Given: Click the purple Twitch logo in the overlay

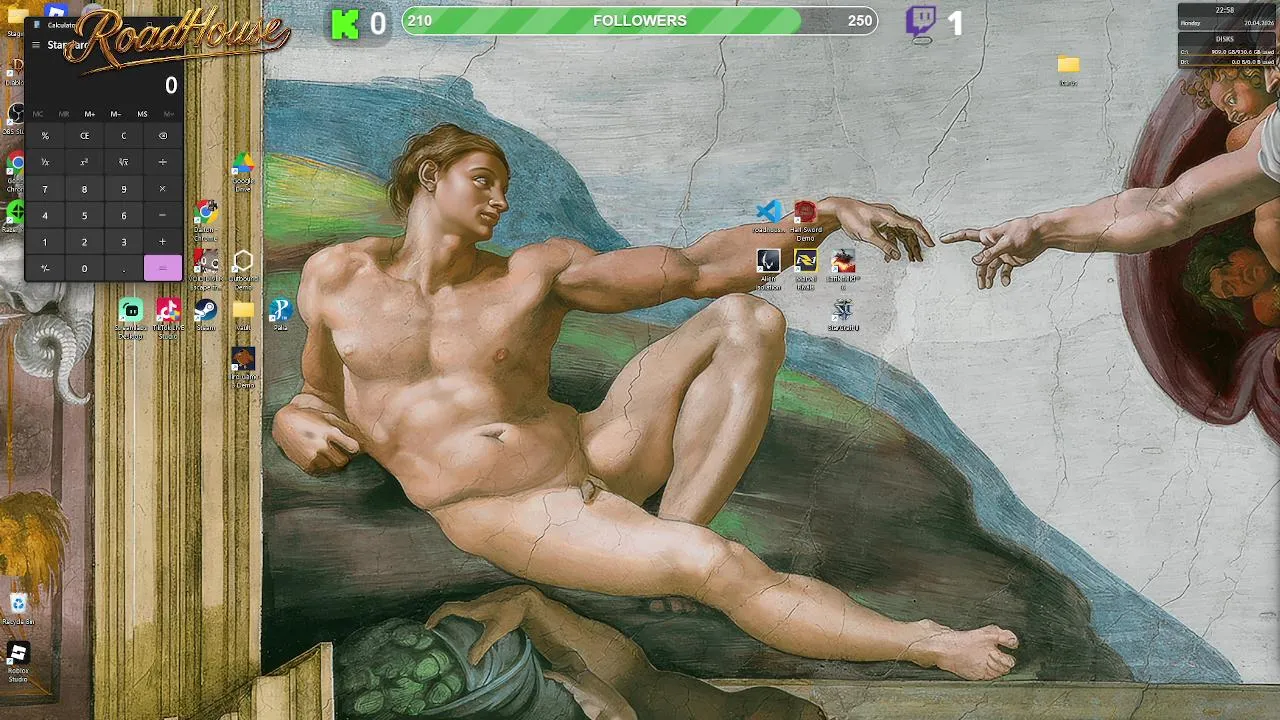Looking at the screenshot, I should [x=921, y=23].
